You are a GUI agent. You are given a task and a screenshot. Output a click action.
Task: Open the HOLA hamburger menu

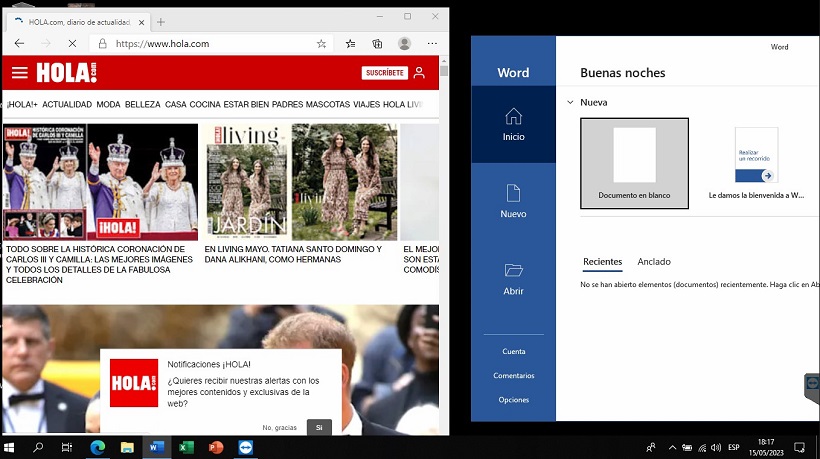tap(20, 73)
